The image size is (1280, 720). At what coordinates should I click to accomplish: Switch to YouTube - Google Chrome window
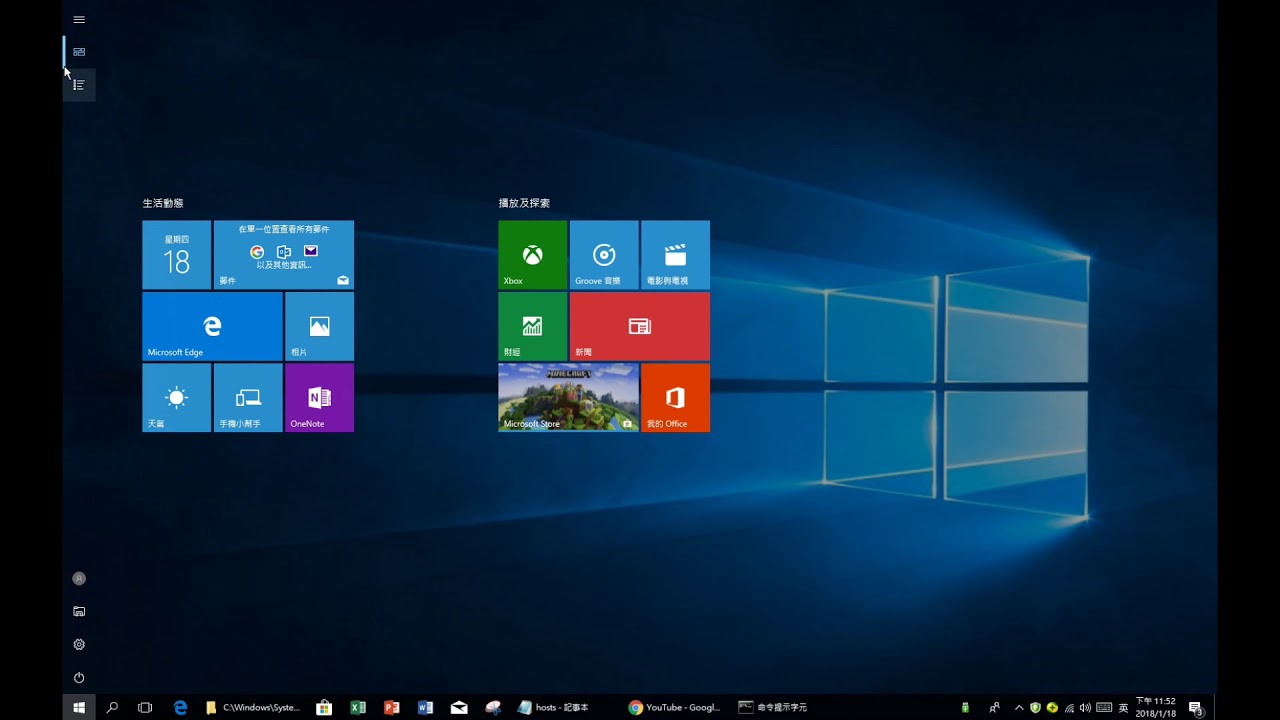674,707
